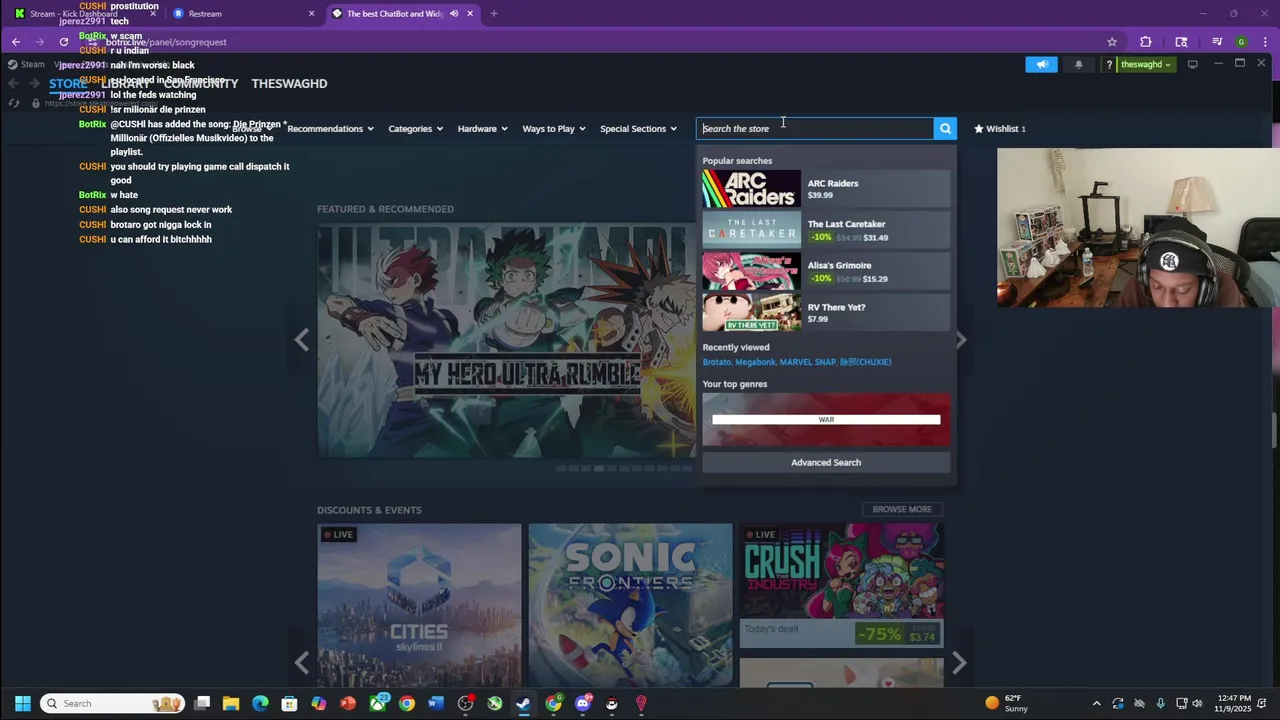This screenshot has width=1280, height=720.
Task: Expand the Recommendations dropdown
Action: click(330, 128)
